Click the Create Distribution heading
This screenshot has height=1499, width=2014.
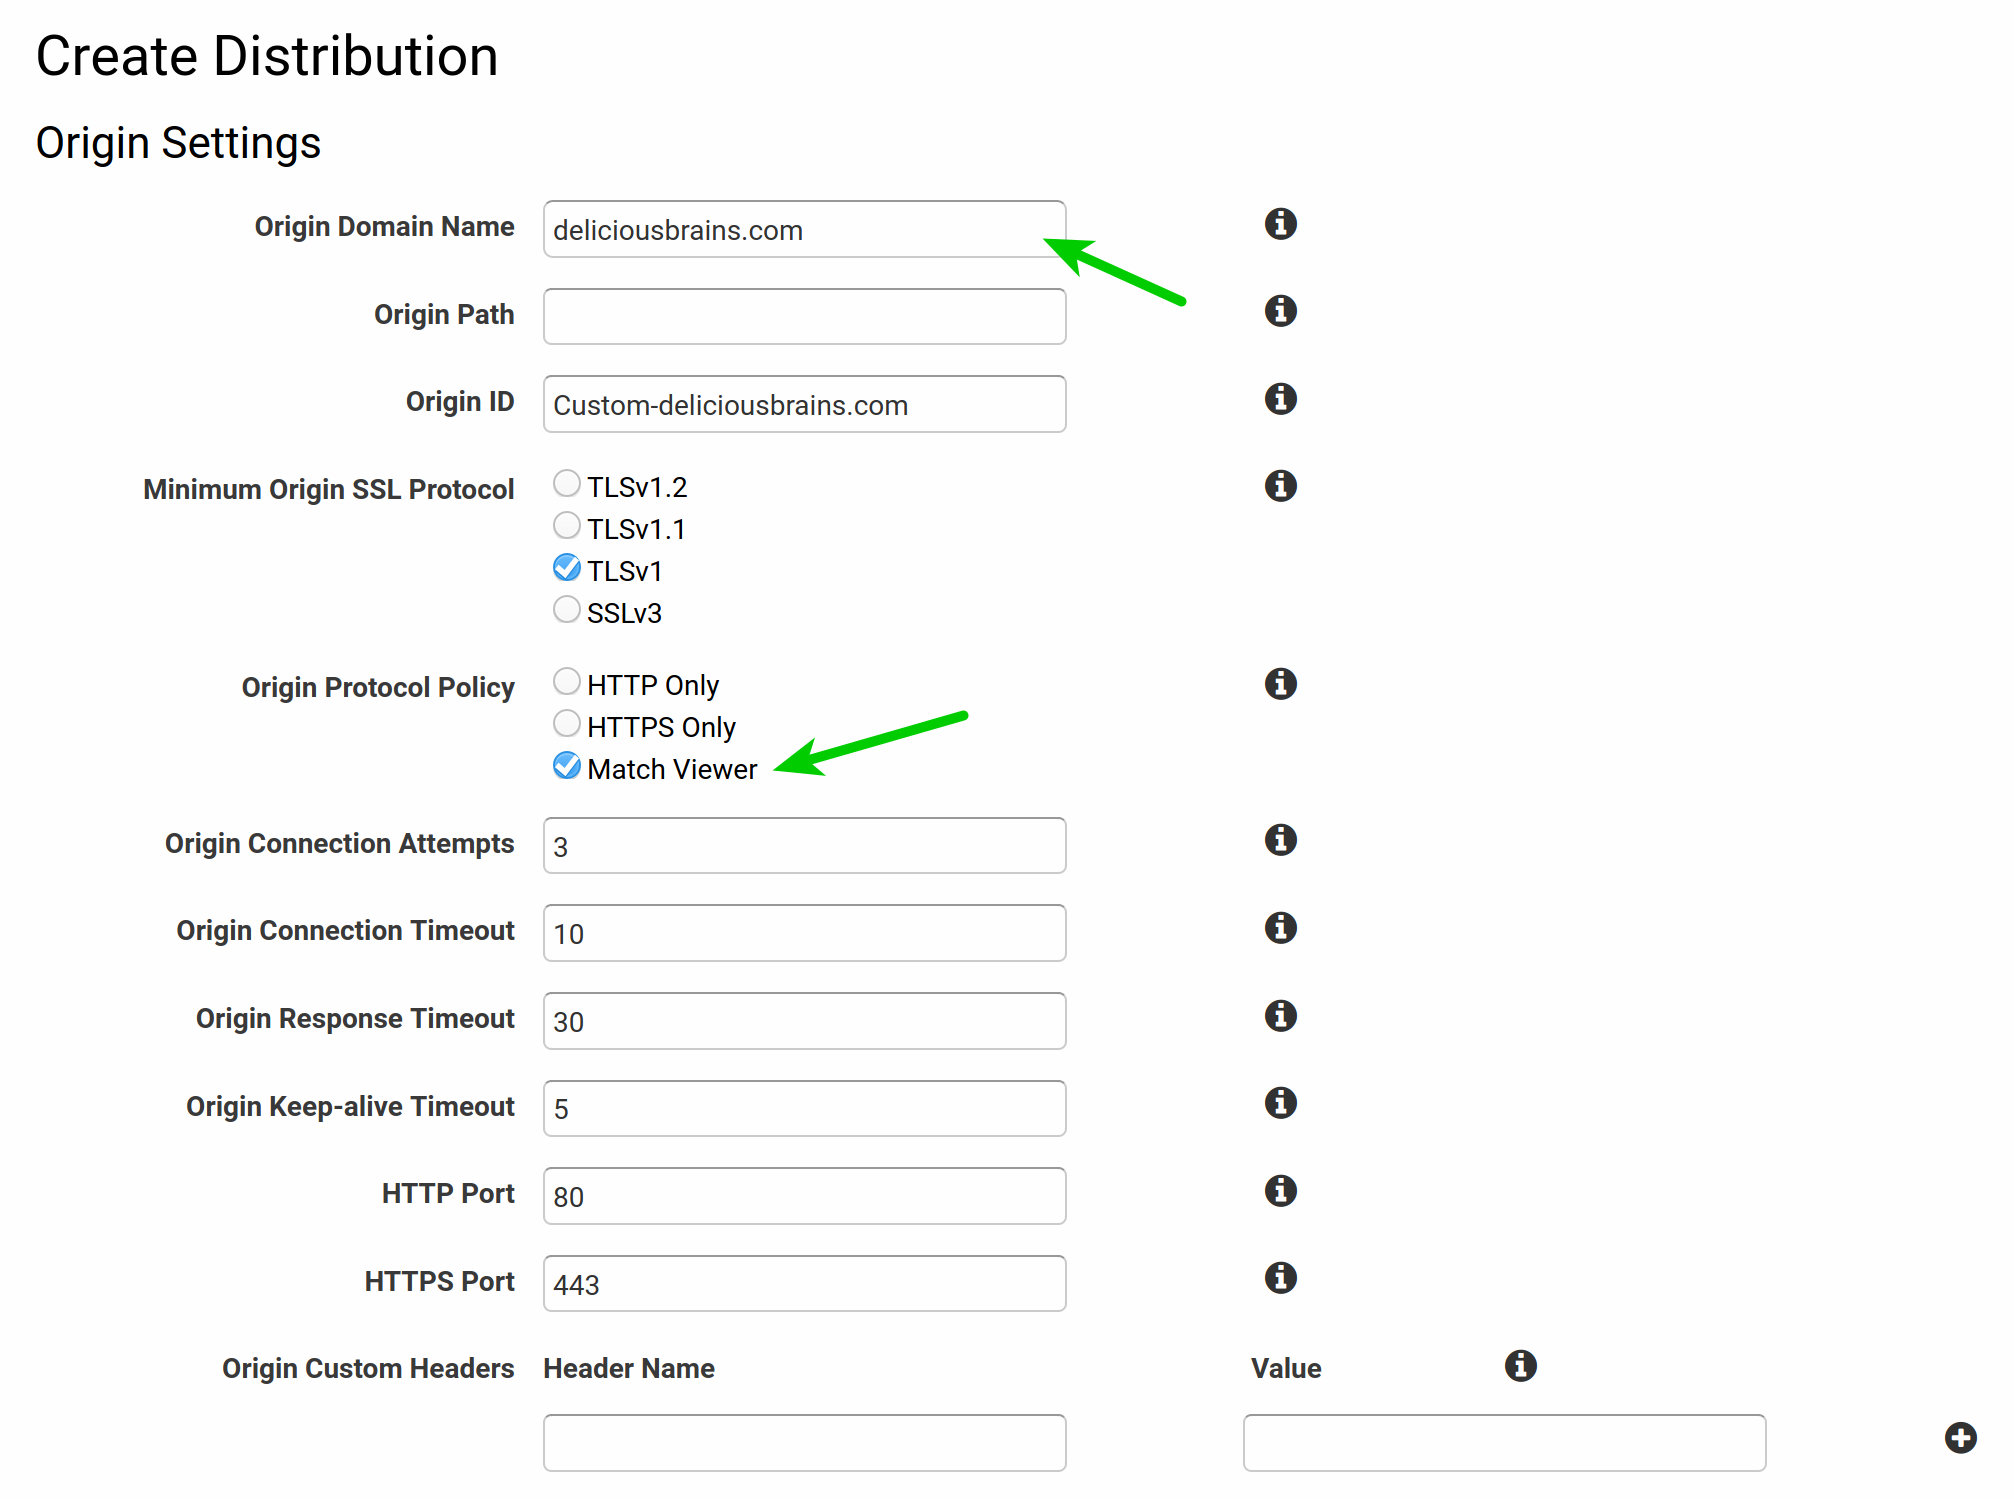coord(267,56)
